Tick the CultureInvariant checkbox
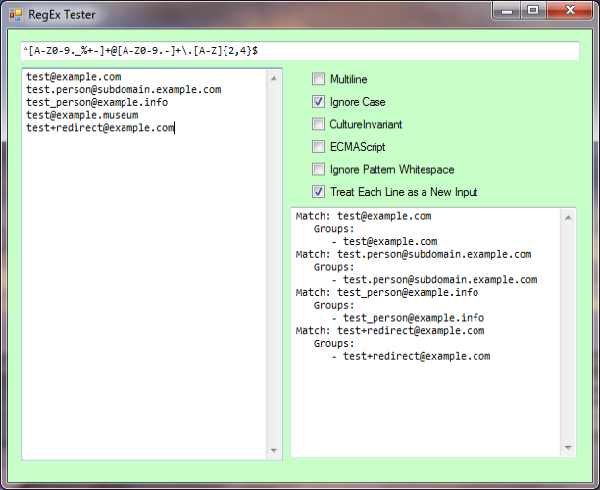 pyautogui.click(x=319, y=125)
